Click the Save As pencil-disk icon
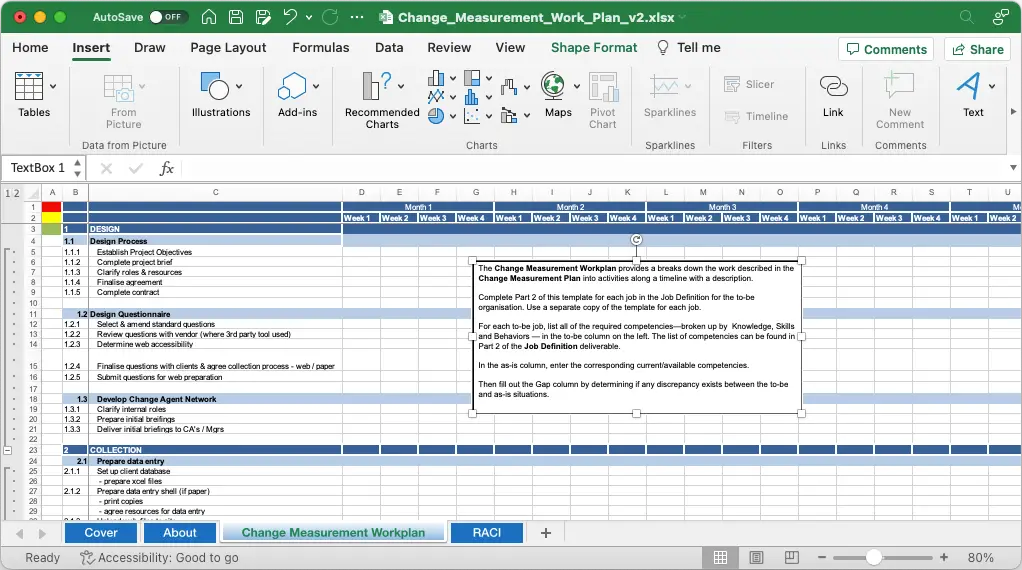This screenshot has height=570, width=1022. coord(263,17)
